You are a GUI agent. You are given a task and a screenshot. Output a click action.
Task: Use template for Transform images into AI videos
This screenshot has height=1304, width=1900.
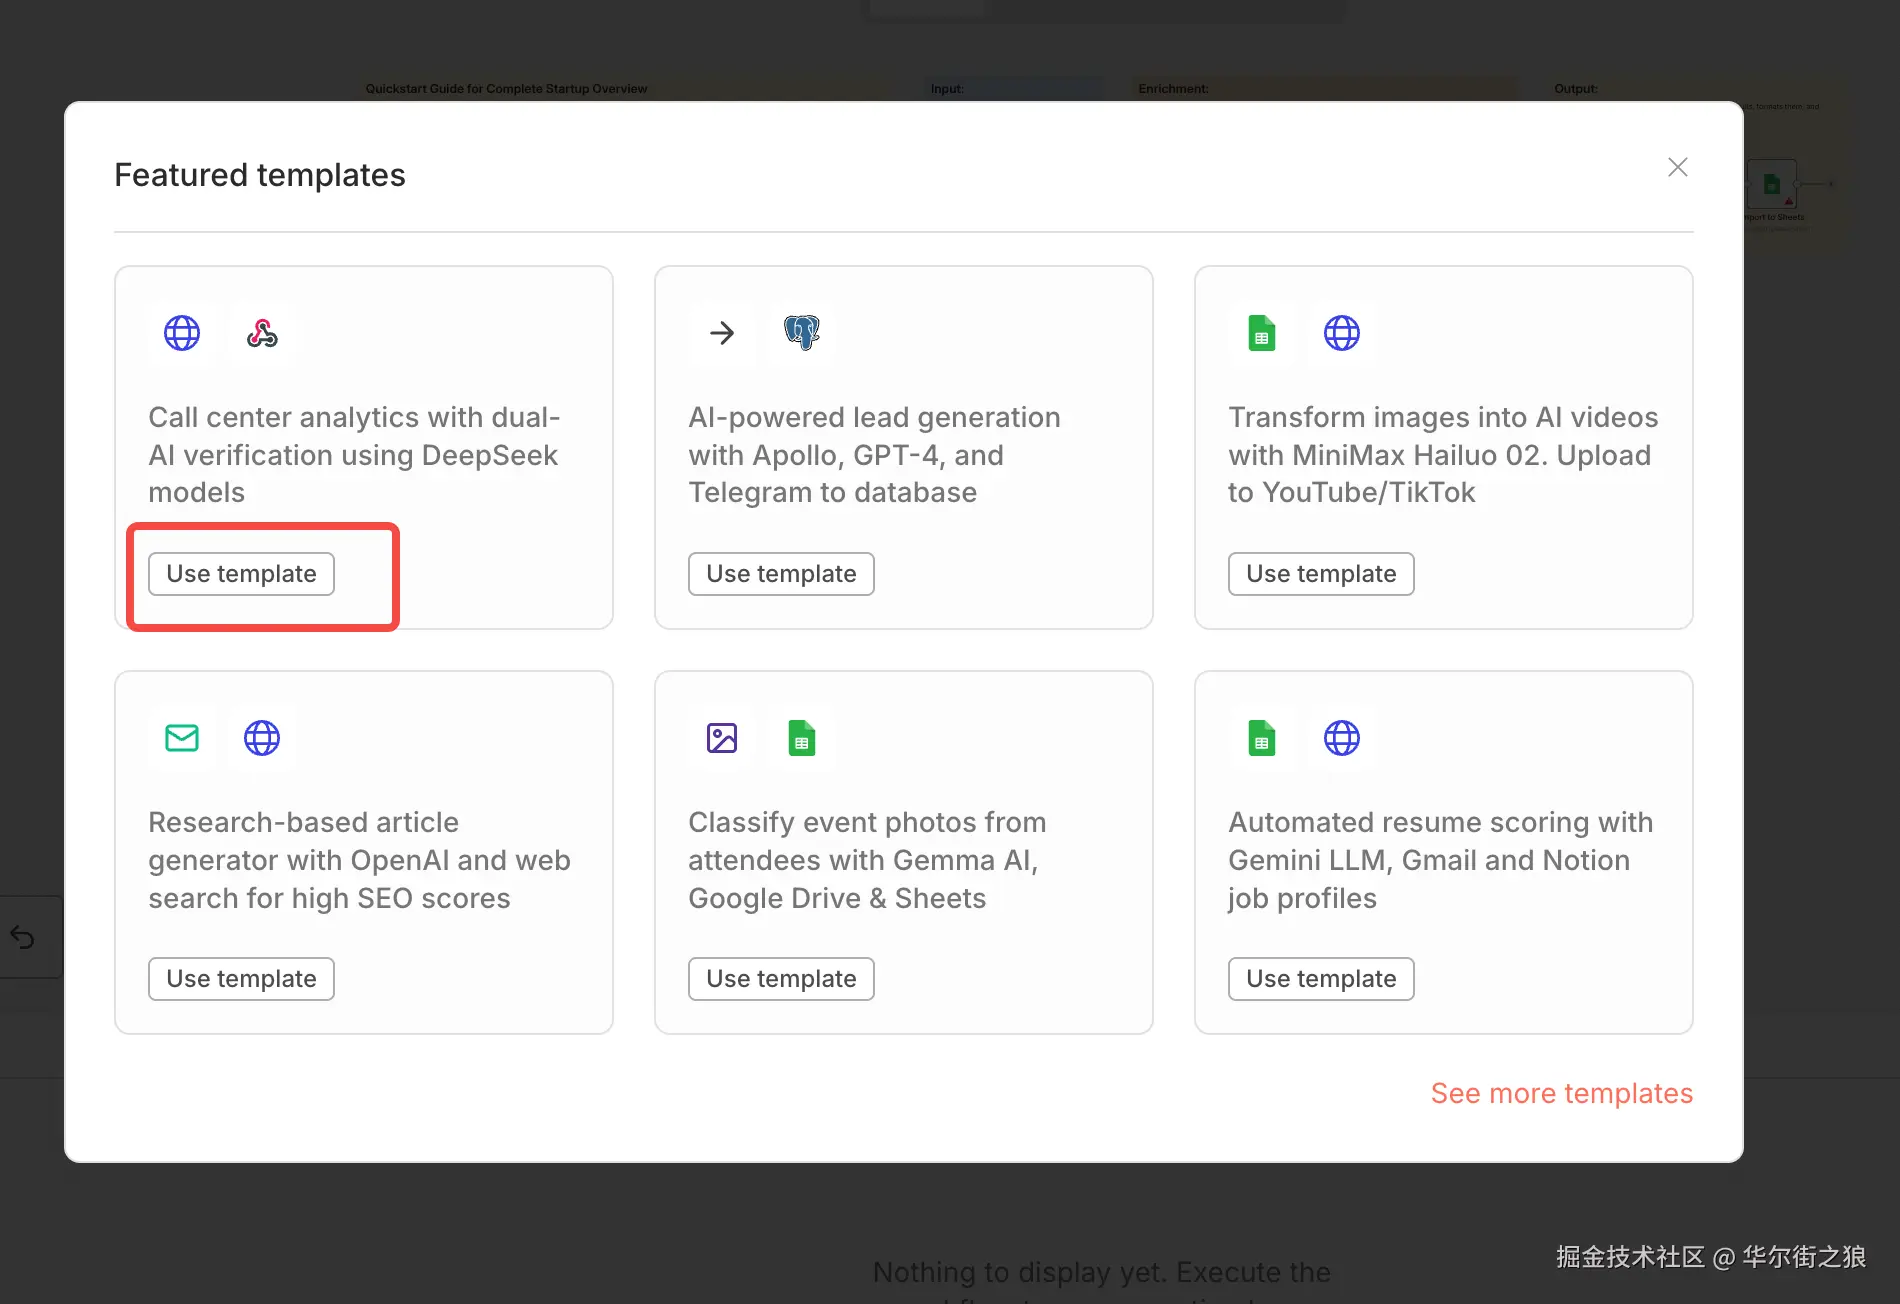[1321, 574]
